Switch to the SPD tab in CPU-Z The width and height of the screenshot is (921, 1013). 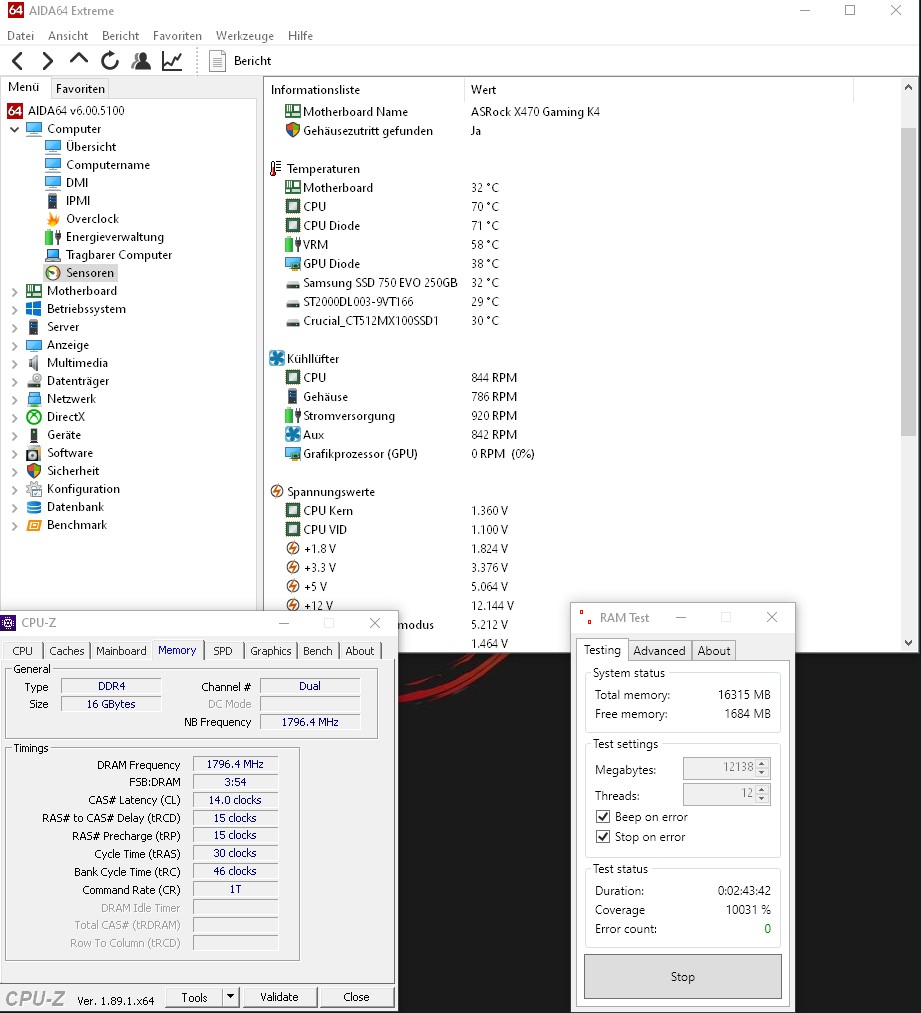point(223,651)
